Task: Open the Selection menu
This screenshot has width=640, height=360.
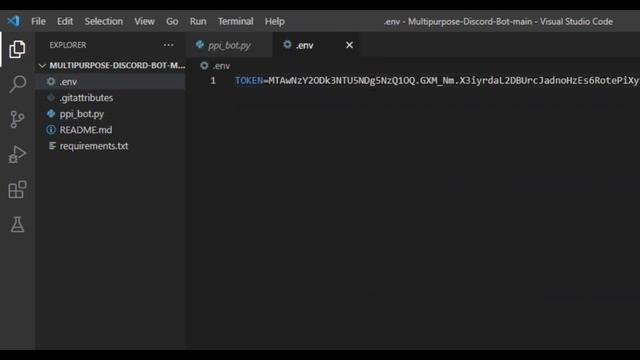Action: (103, 21)
